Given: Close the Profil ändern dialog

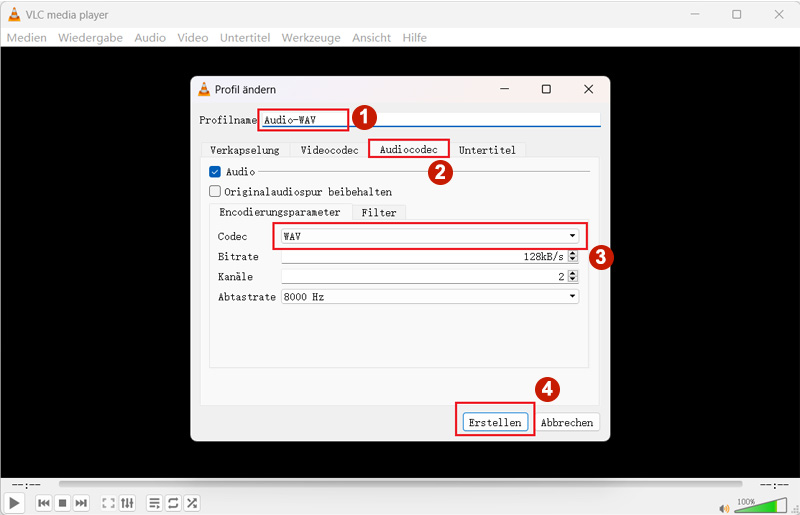Looking at the screenshot, I should pyautogui.click(x=588, y=89).
